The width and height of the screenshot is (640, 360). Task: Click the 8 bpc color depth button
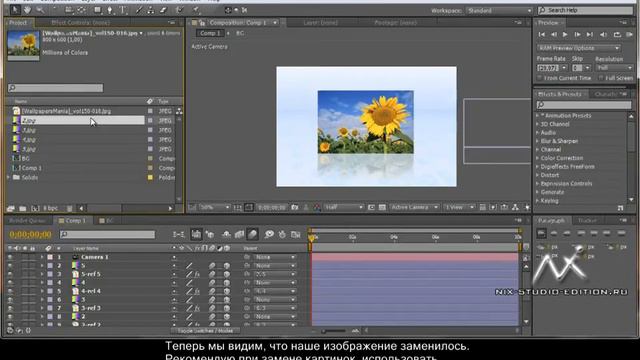pos(50,209)
